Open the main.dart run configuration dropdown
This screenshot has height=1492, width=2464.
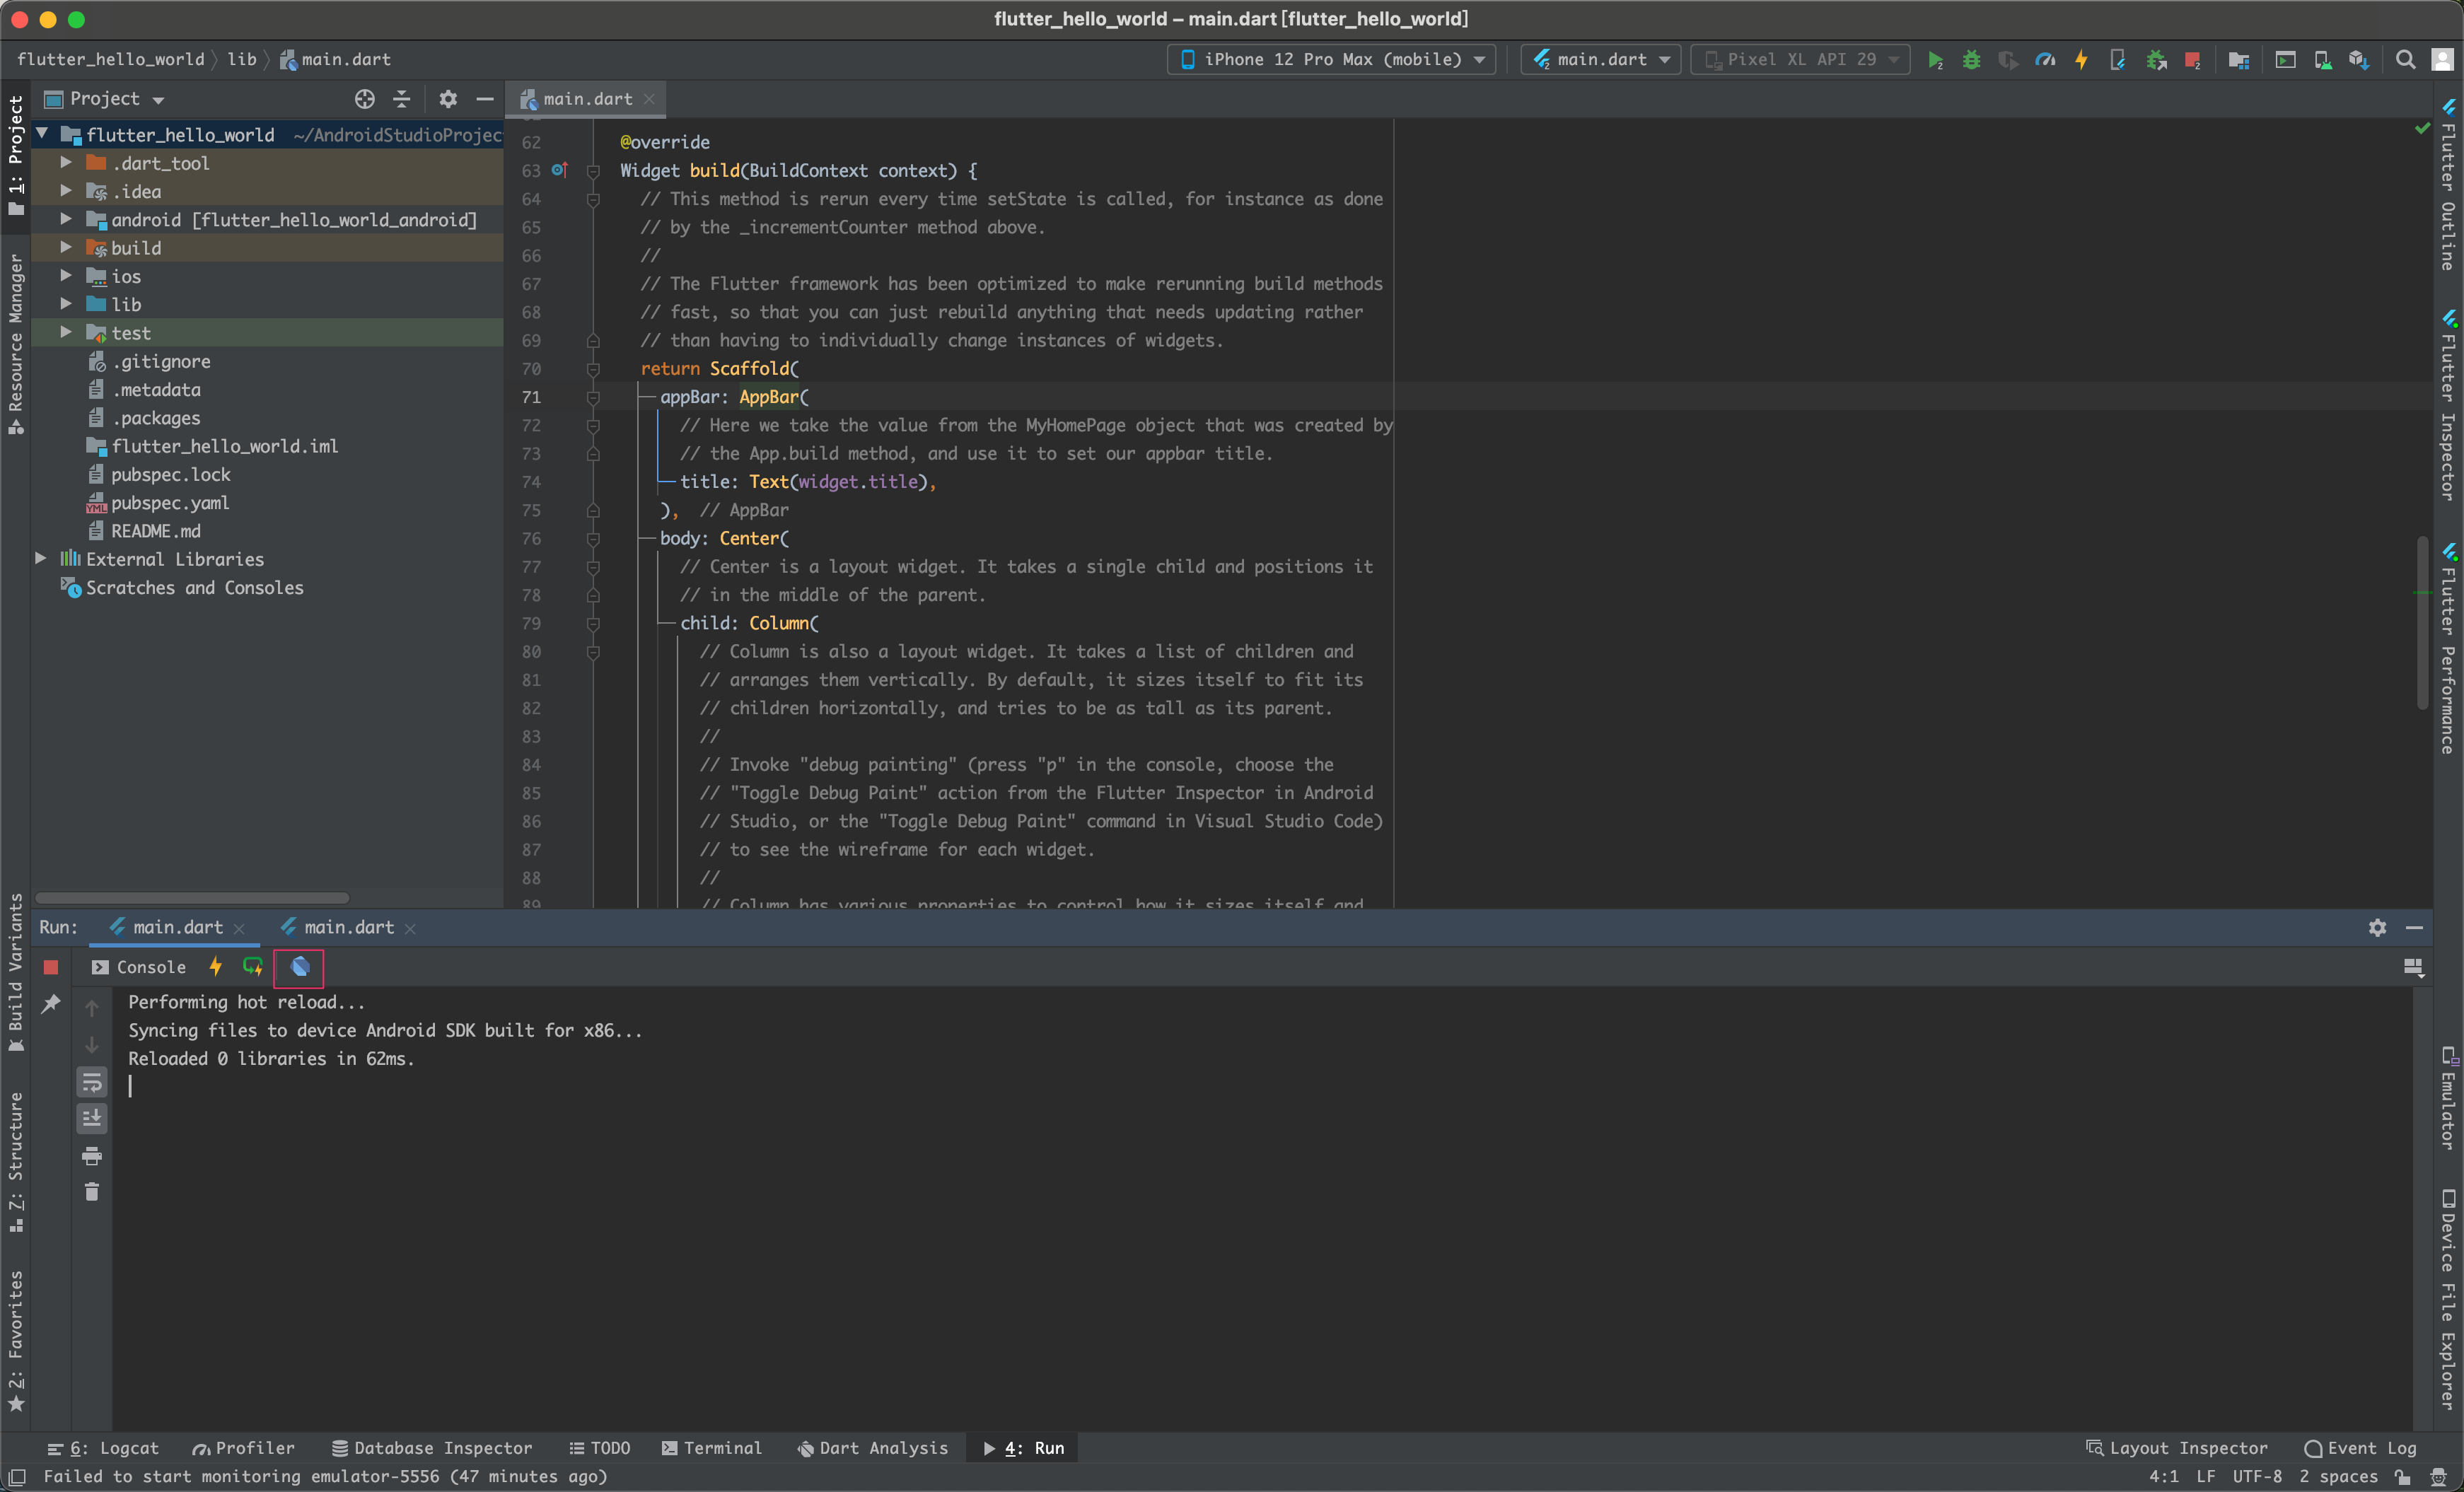click(1601, 60)
